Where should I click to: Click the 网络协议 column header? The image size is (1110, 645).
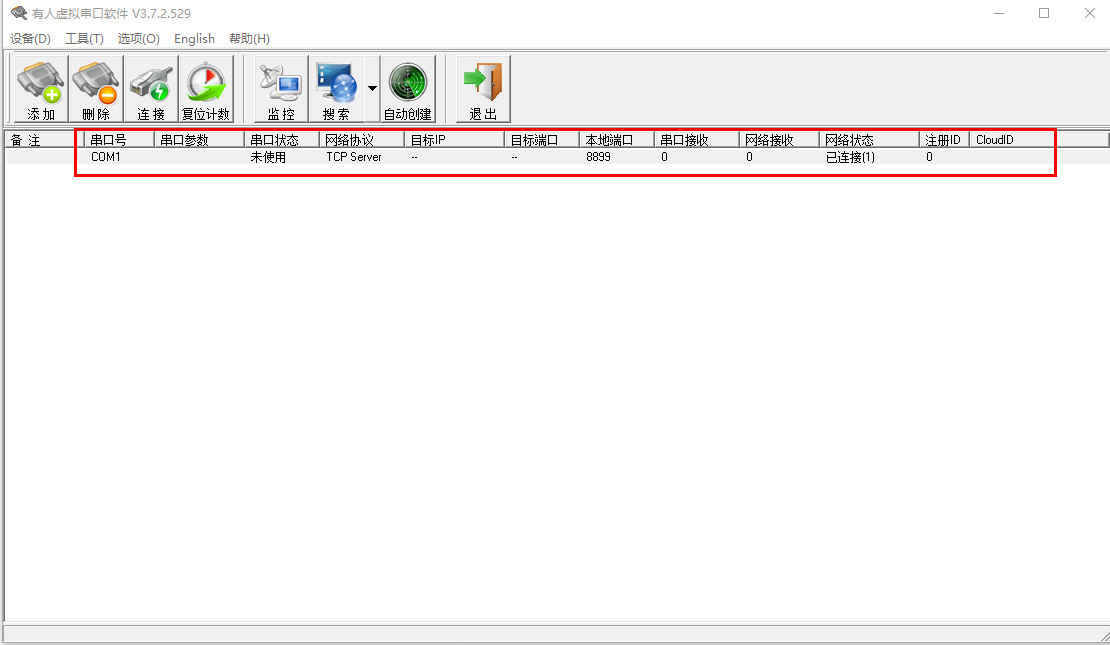(x=361, y=140)
